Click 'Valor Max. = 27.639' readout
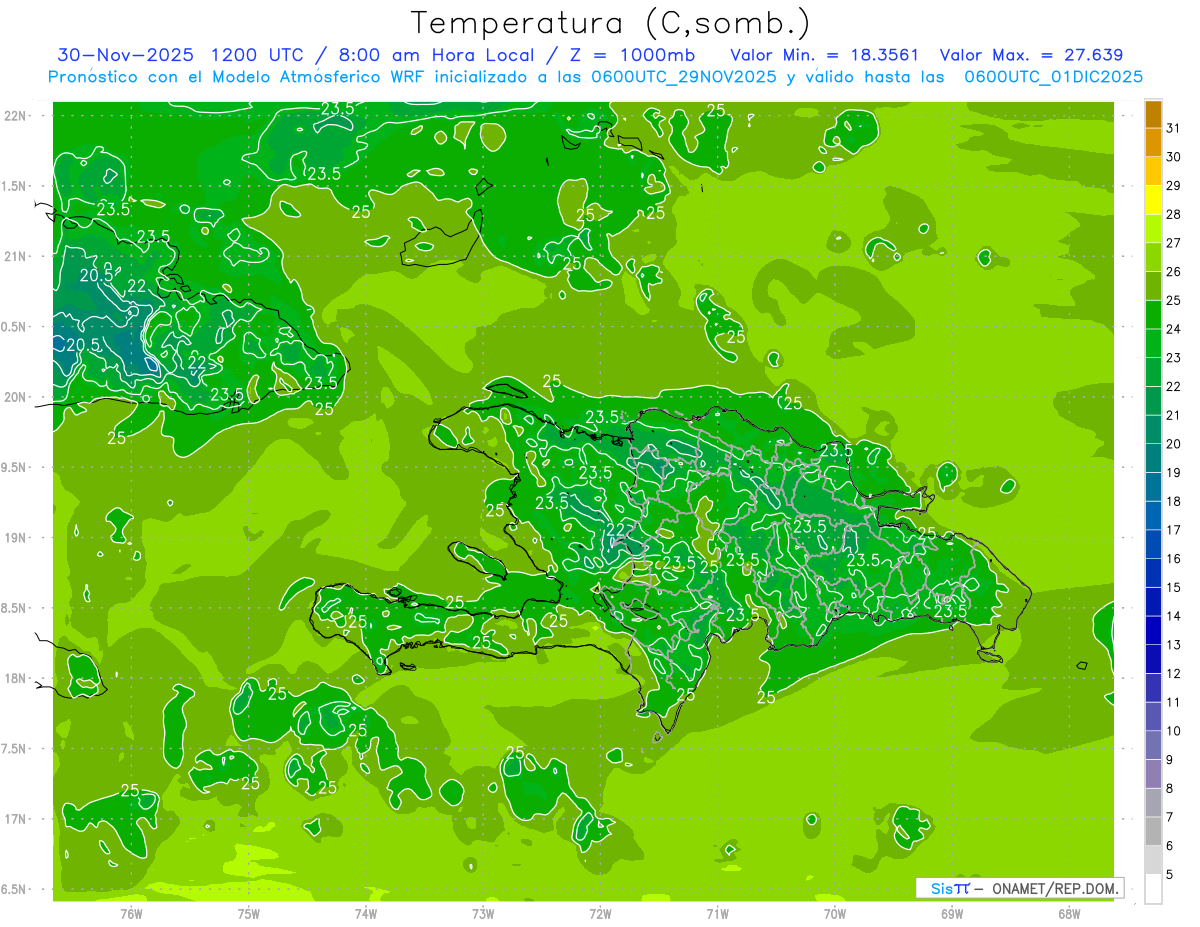The image size is (1200, 927). click(x=1032, y=55)
